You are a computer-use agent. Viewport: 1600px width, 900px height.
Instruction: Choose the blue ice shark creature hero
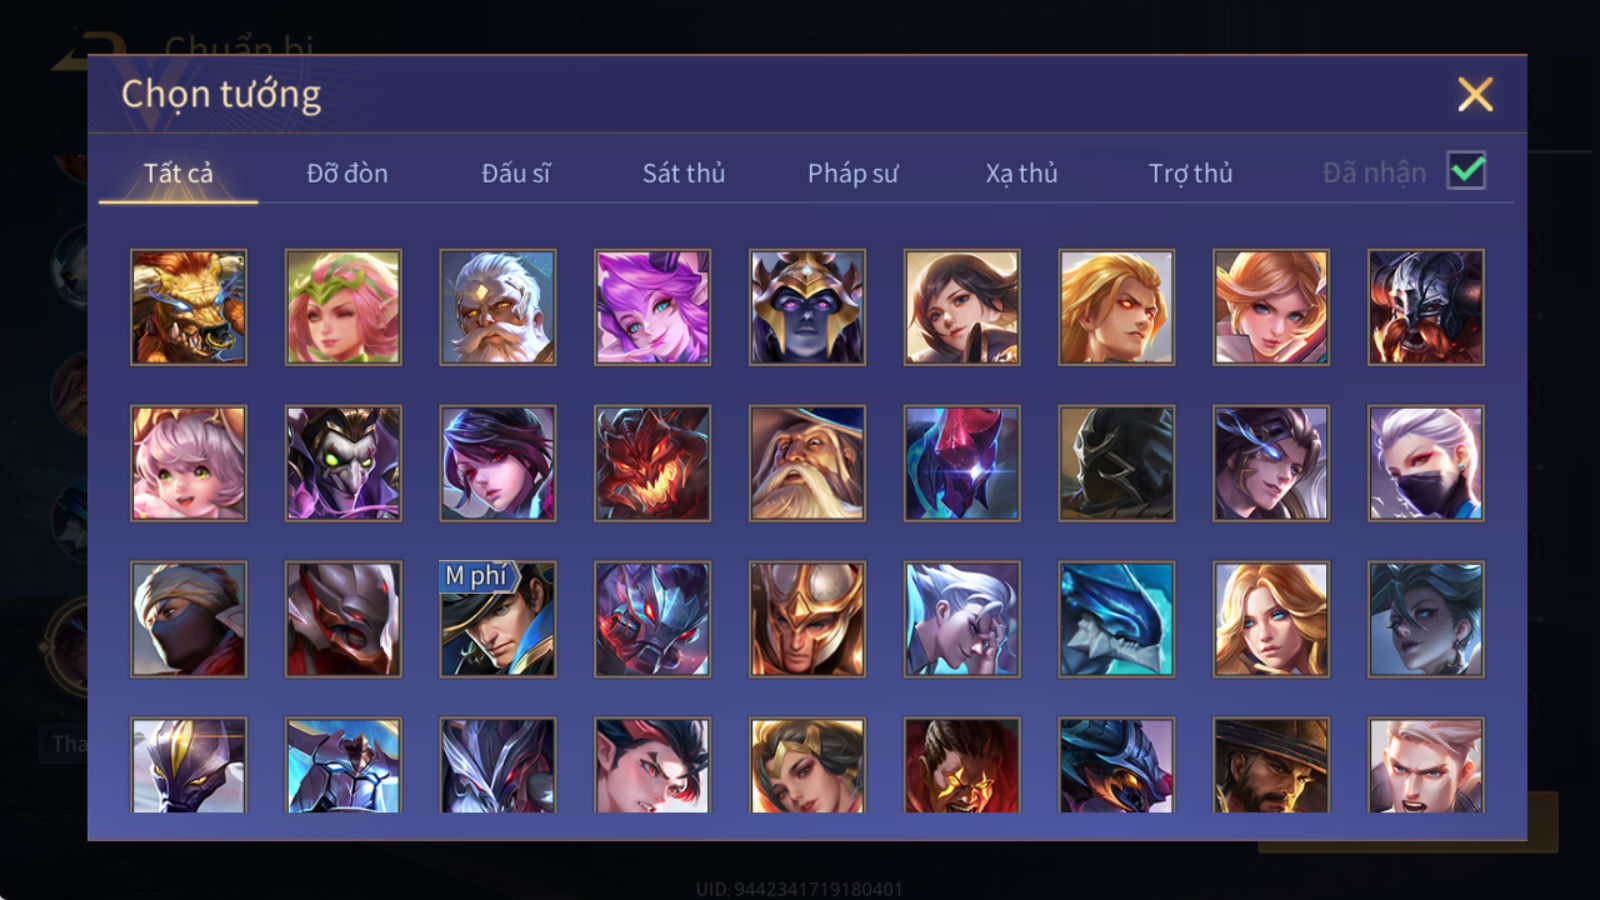(x=1116, y=619)
